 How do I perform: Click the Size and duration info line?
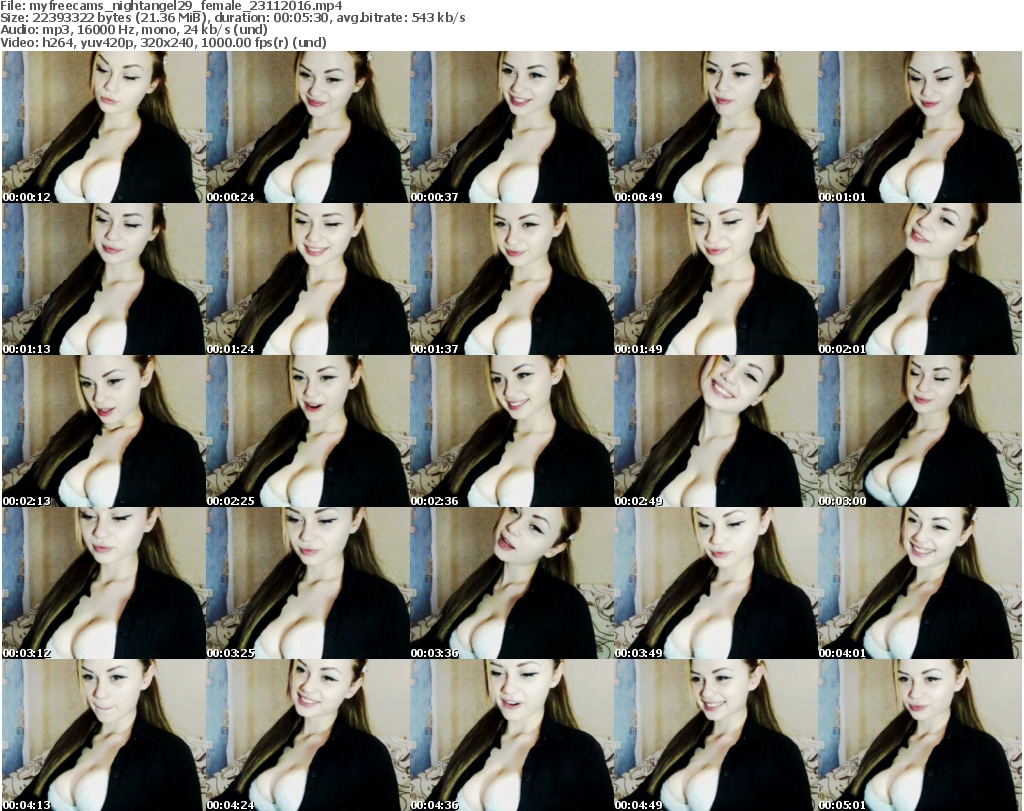pos(232,18)
